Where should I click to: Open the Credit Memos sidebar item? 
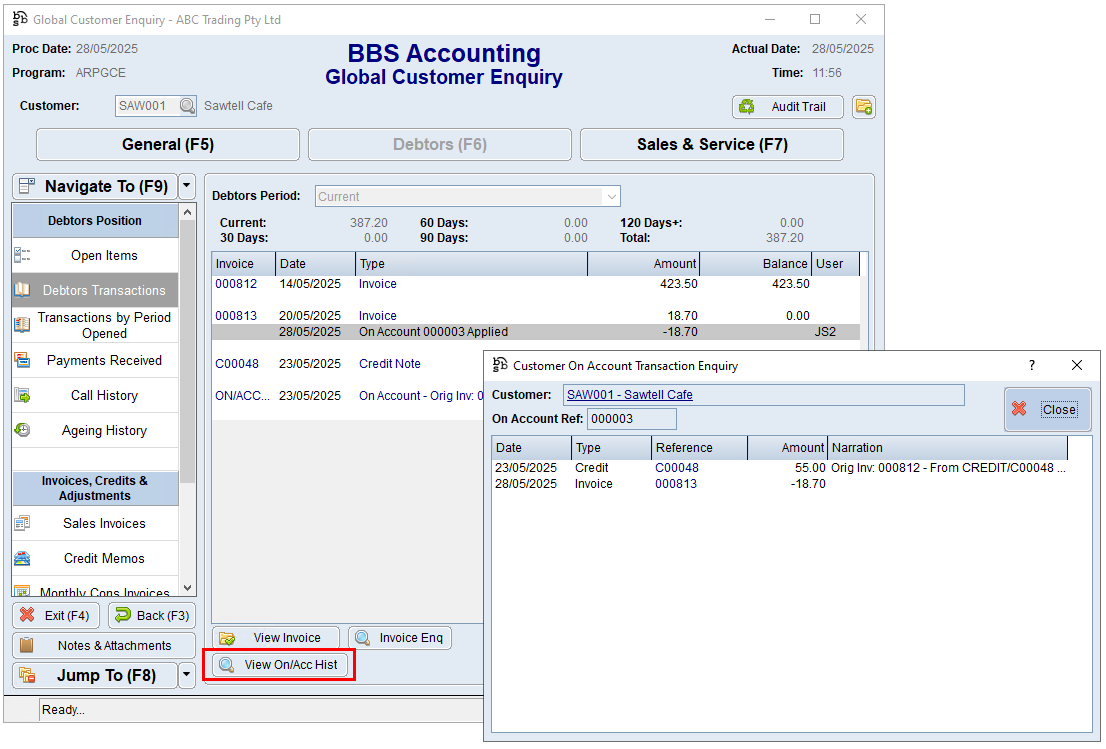(x=104, y=558)
